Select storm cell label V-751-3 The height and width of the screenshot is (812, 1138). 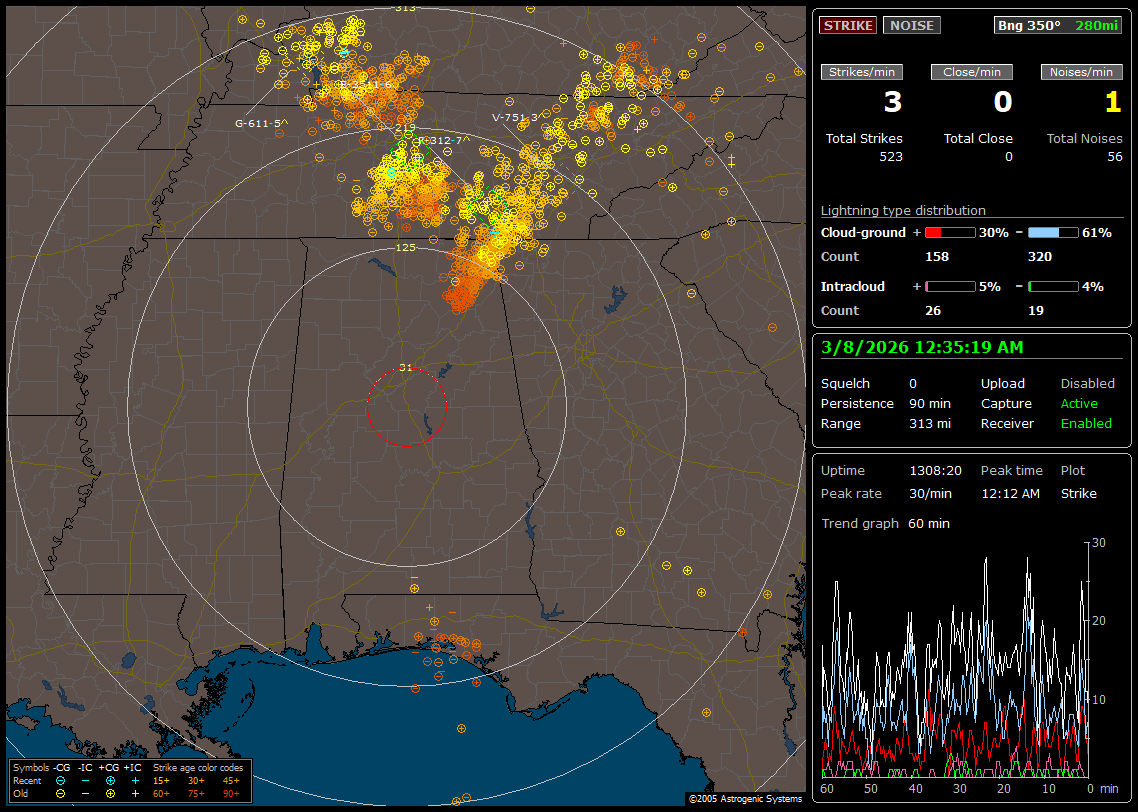click(516, 117)
